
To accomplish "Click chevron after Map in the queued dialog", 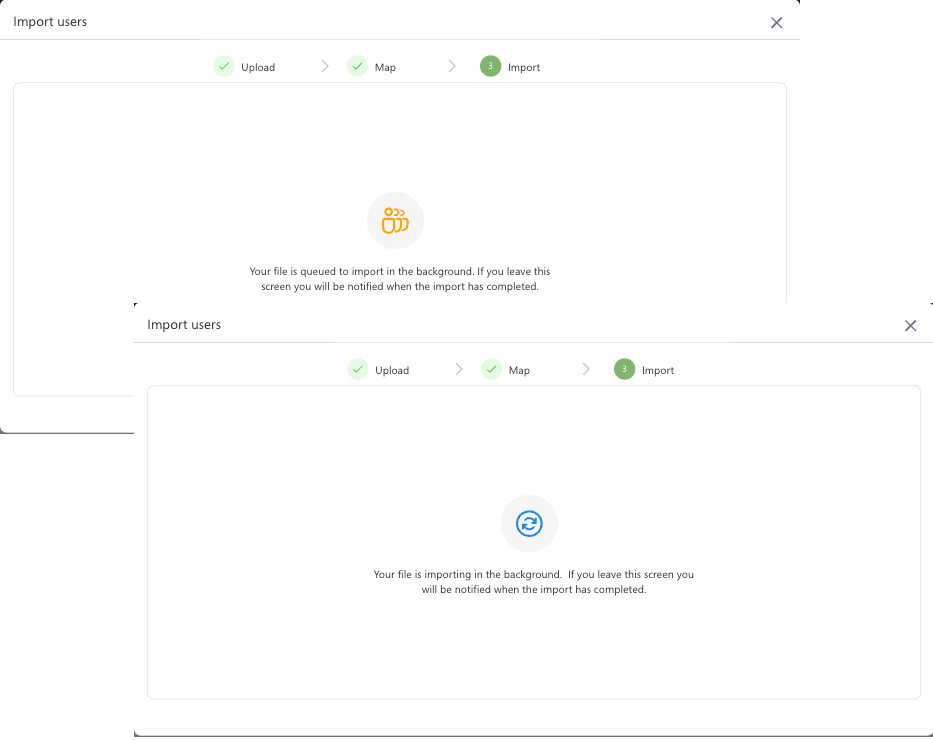I will (x=452, y=67).
